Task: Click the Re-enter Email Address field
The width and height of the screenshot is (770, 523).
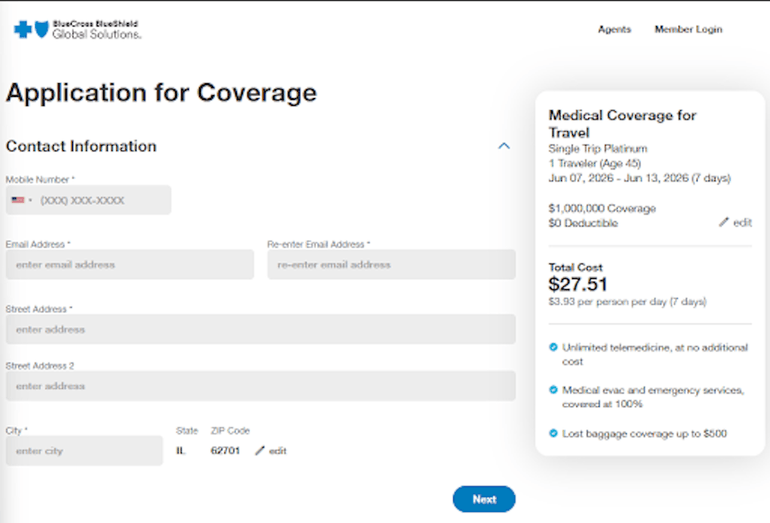Action: click(391, 265)
